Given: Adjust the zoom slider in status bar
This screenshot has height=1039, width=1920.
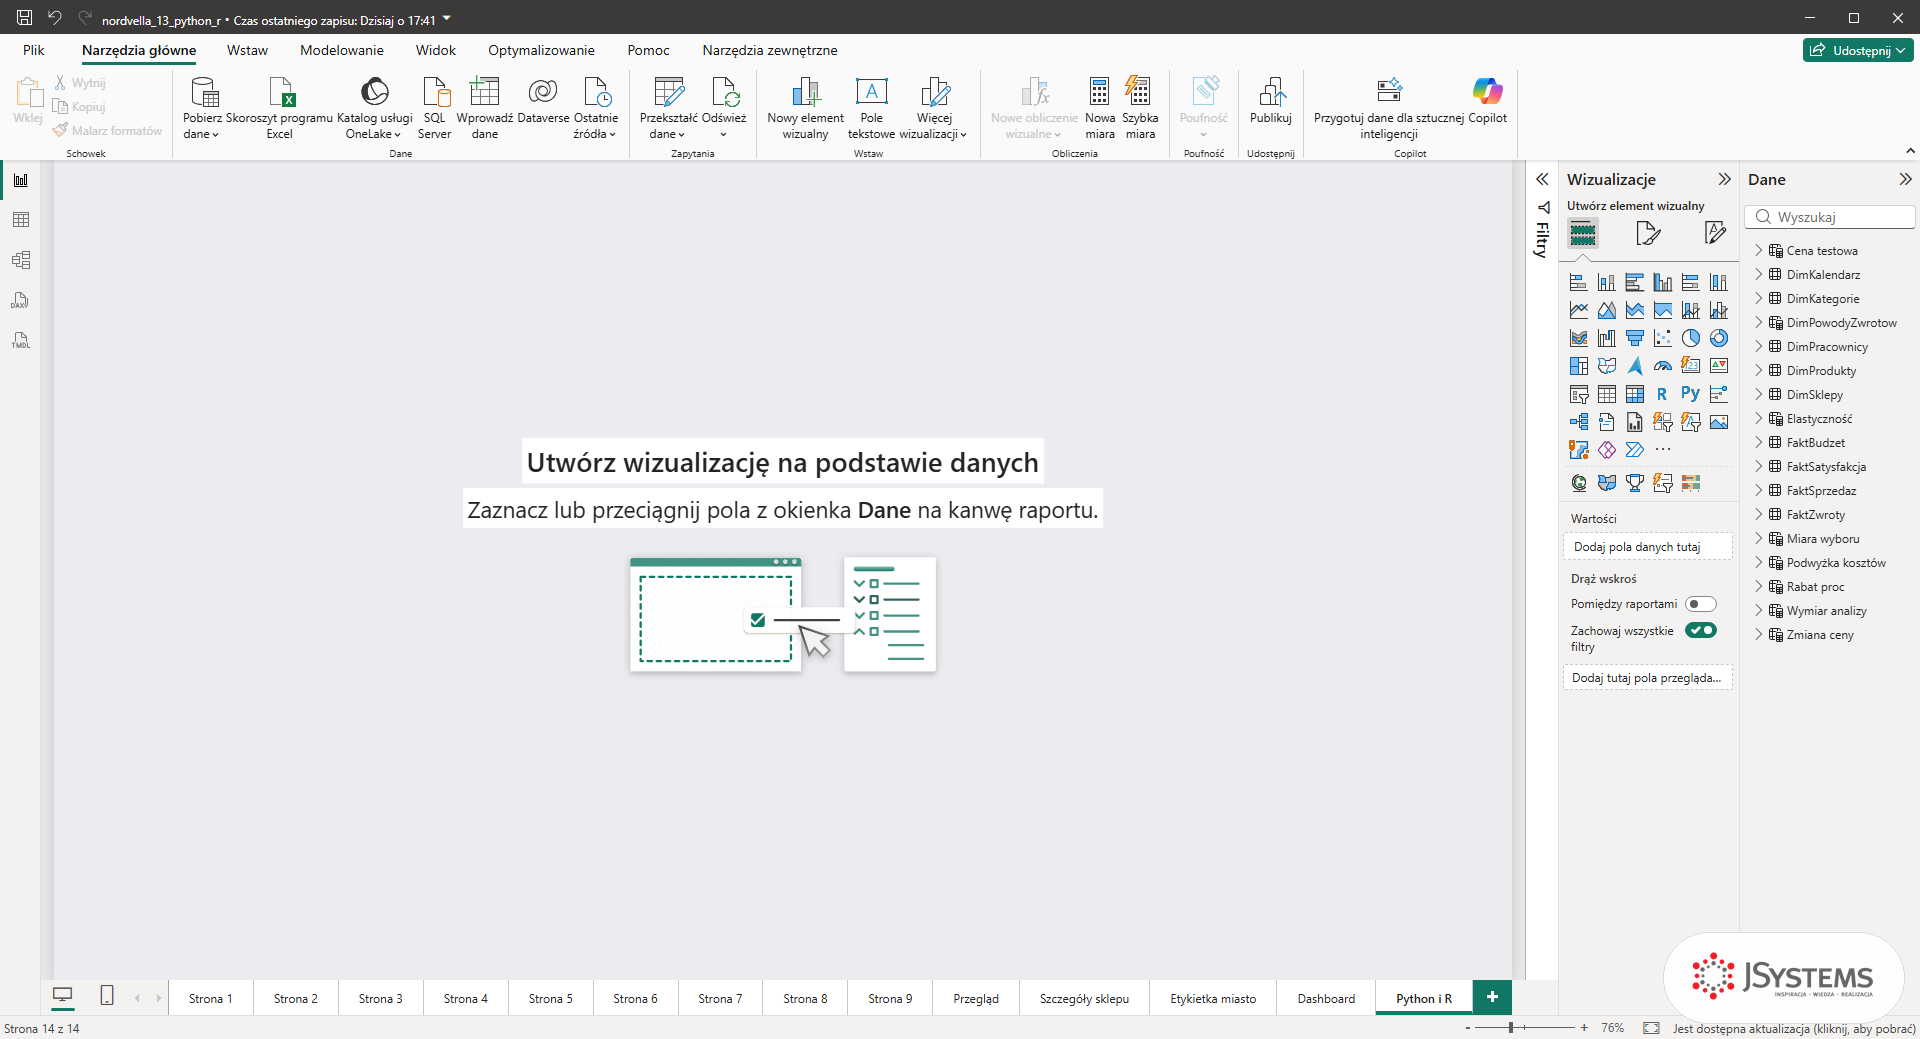Looking at the screenshot, I should tap(1511, 1028).
